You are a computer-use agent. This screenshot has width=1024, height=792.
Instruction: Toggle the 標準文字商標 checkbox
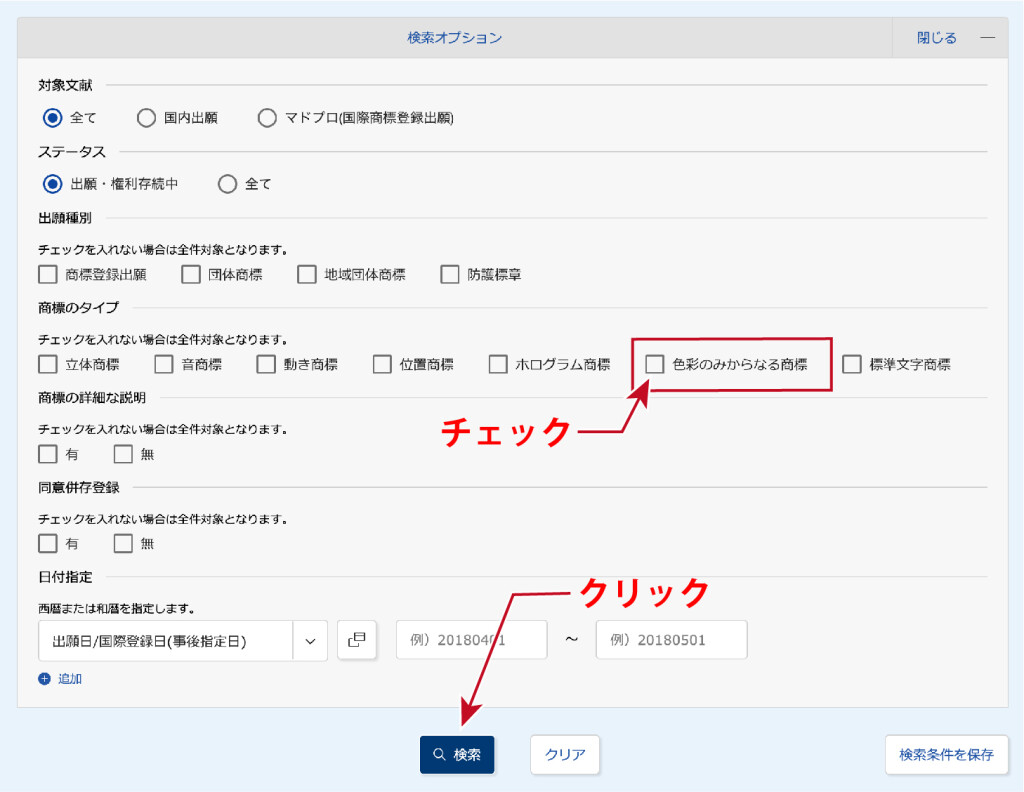tap(852, 364)
